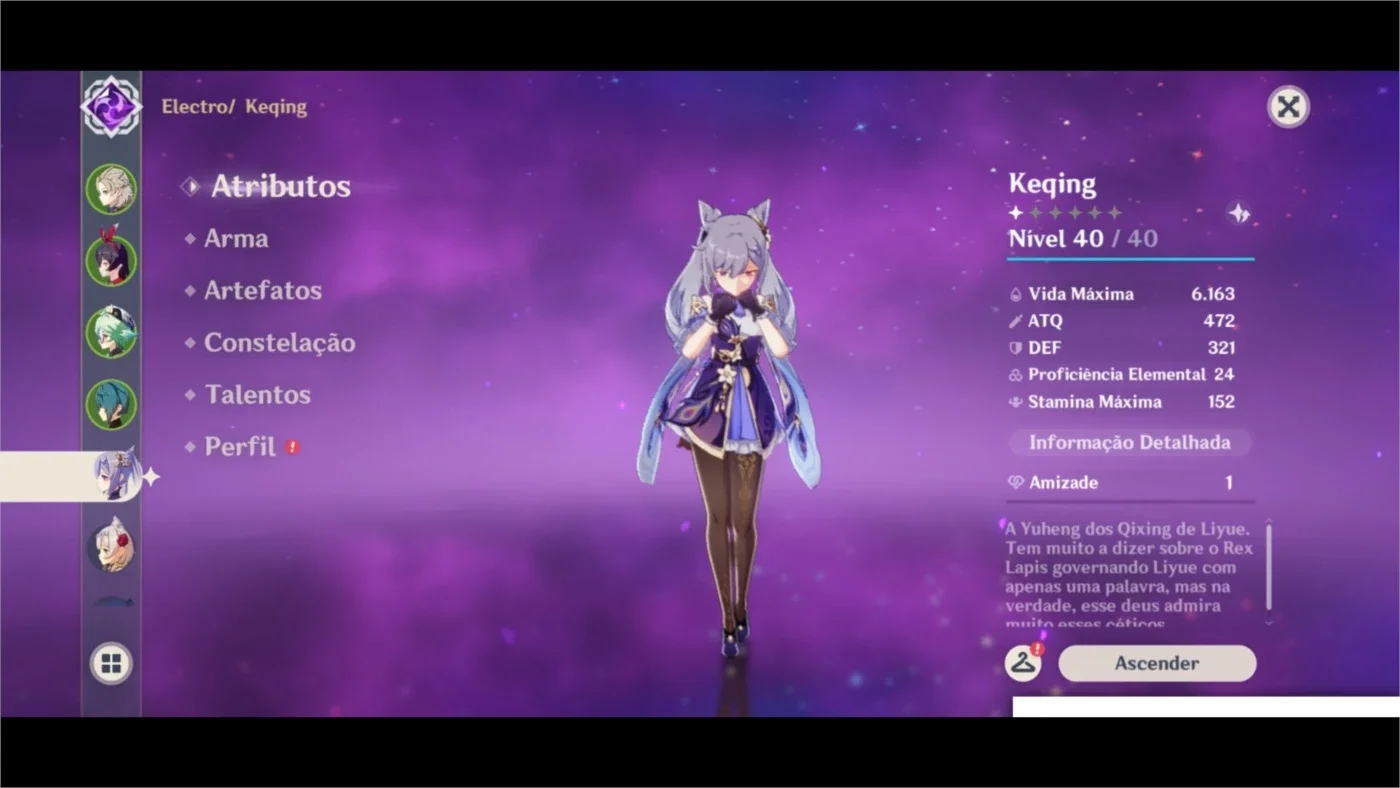1400x788 pixels.
Task: Click the description scrollbar
Action: (1269, 567)
